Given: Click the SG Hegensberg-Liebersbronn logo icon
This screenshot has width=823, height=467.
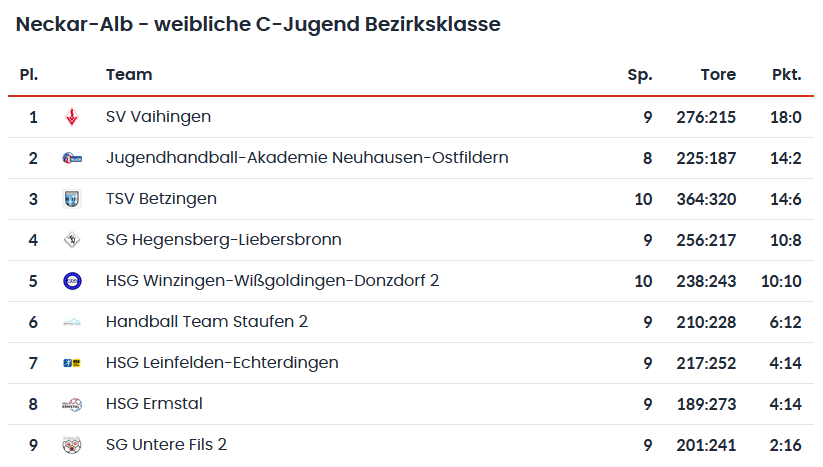Looking at the screenshot, I should [x=72, y=240].
